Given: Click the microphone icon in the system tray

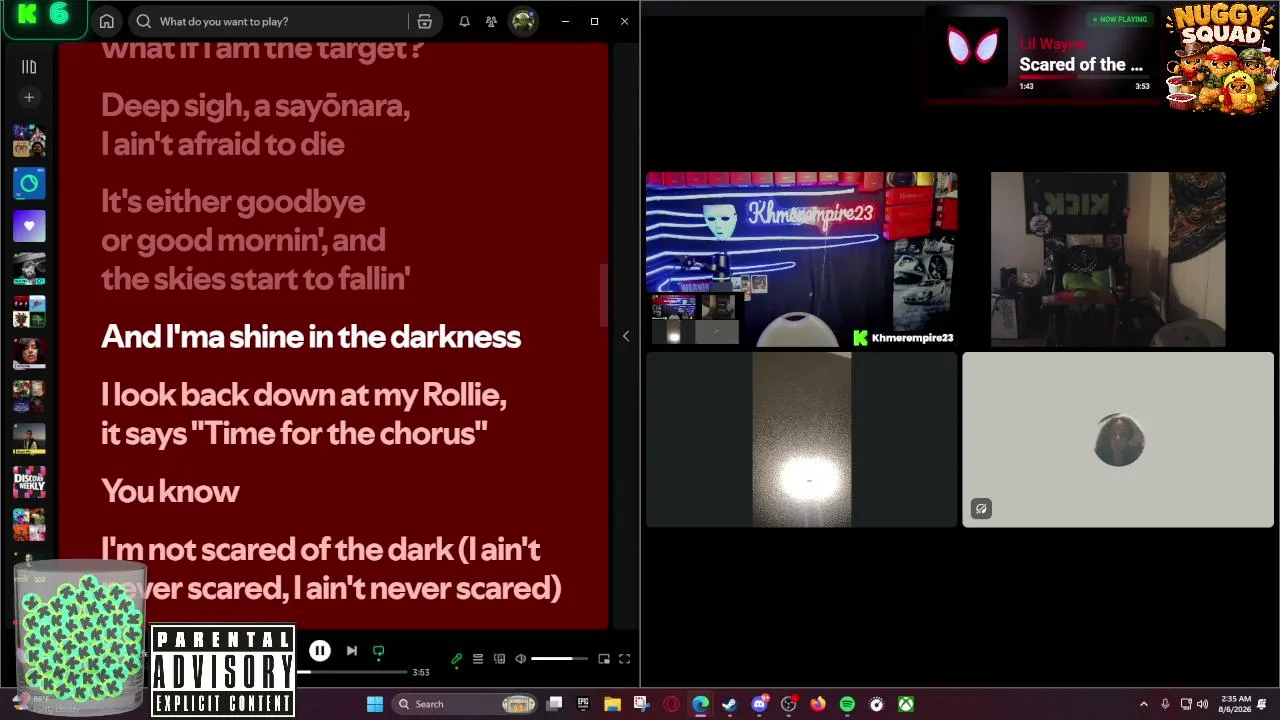Looking at the screenshot, I should pyautogui.click(x=1165, y=704).
